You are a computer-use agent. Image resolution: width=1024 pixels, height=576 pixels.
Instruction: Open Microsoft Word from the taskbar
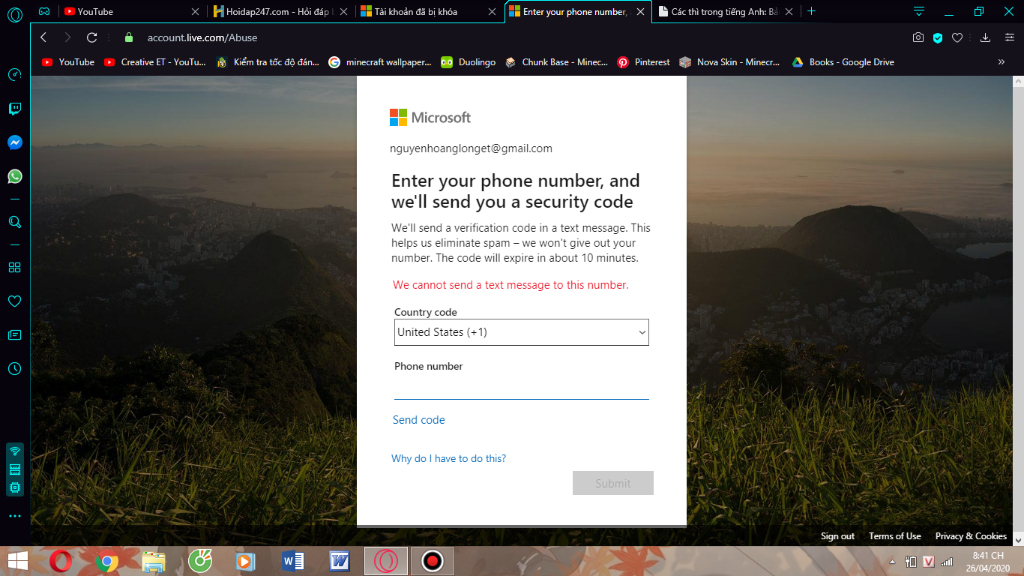click(x=293, y=561)
